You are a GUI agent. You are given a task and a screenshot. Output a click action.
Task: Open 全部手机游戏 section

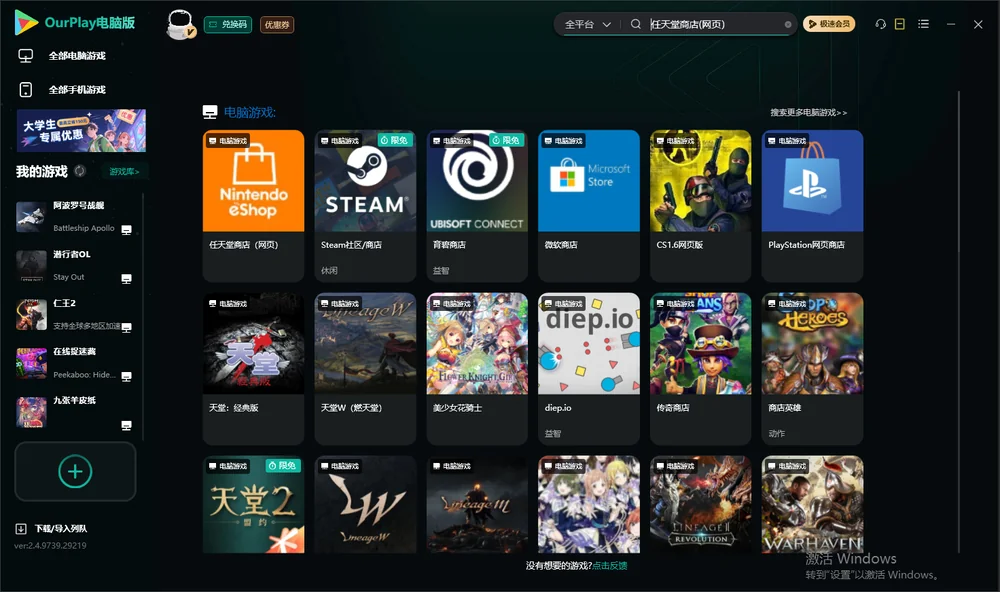click(x=62, y=89)
